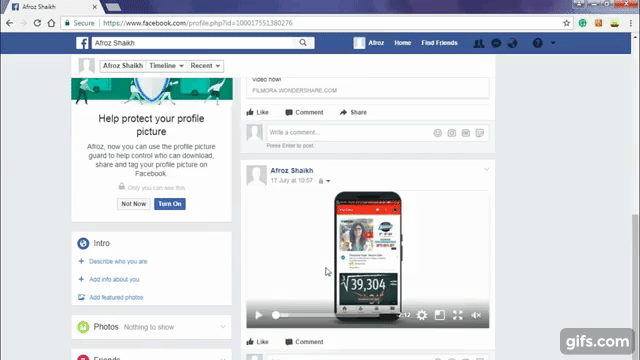Click Add info about you link
This screenshot has height=360, width=640.
tap(114, 279)
